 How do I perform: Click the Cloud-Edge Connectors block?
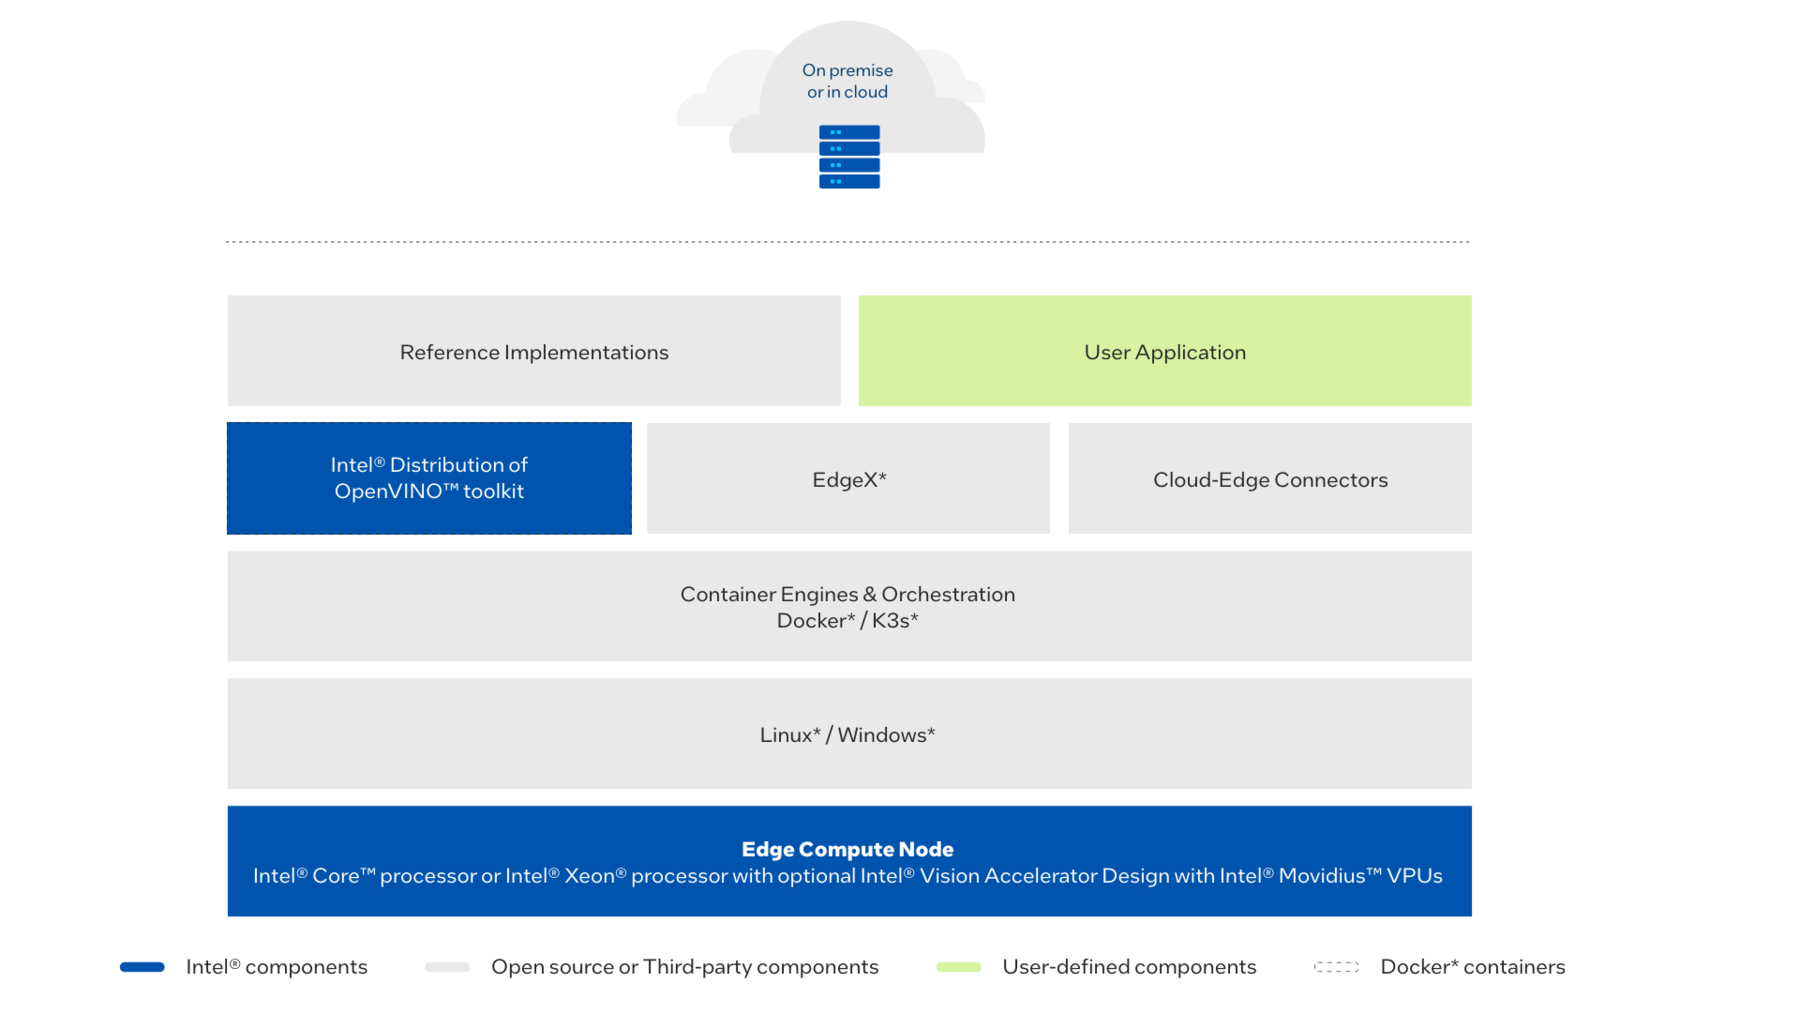pos(1270,478)
